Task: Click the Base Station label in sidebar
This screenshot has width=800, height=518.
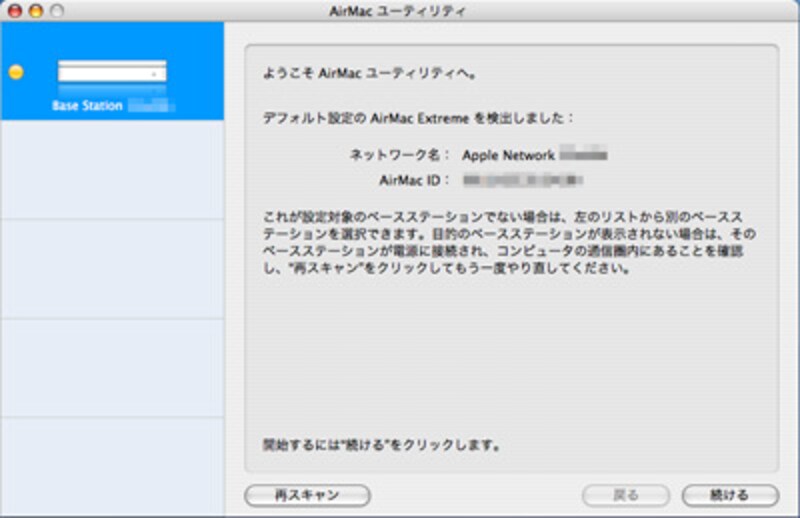Action: click(x=88, y=106)
